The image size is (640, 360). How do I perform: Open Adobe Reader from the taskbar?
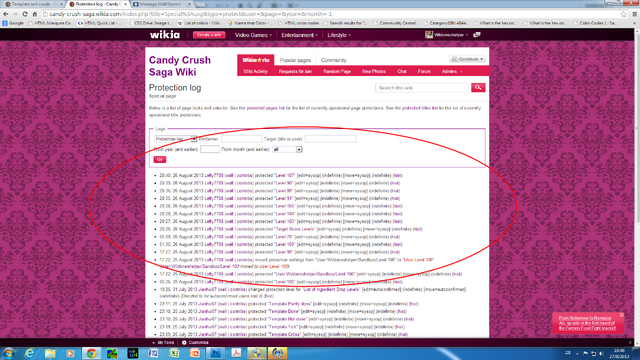click(x=236, y=353)
